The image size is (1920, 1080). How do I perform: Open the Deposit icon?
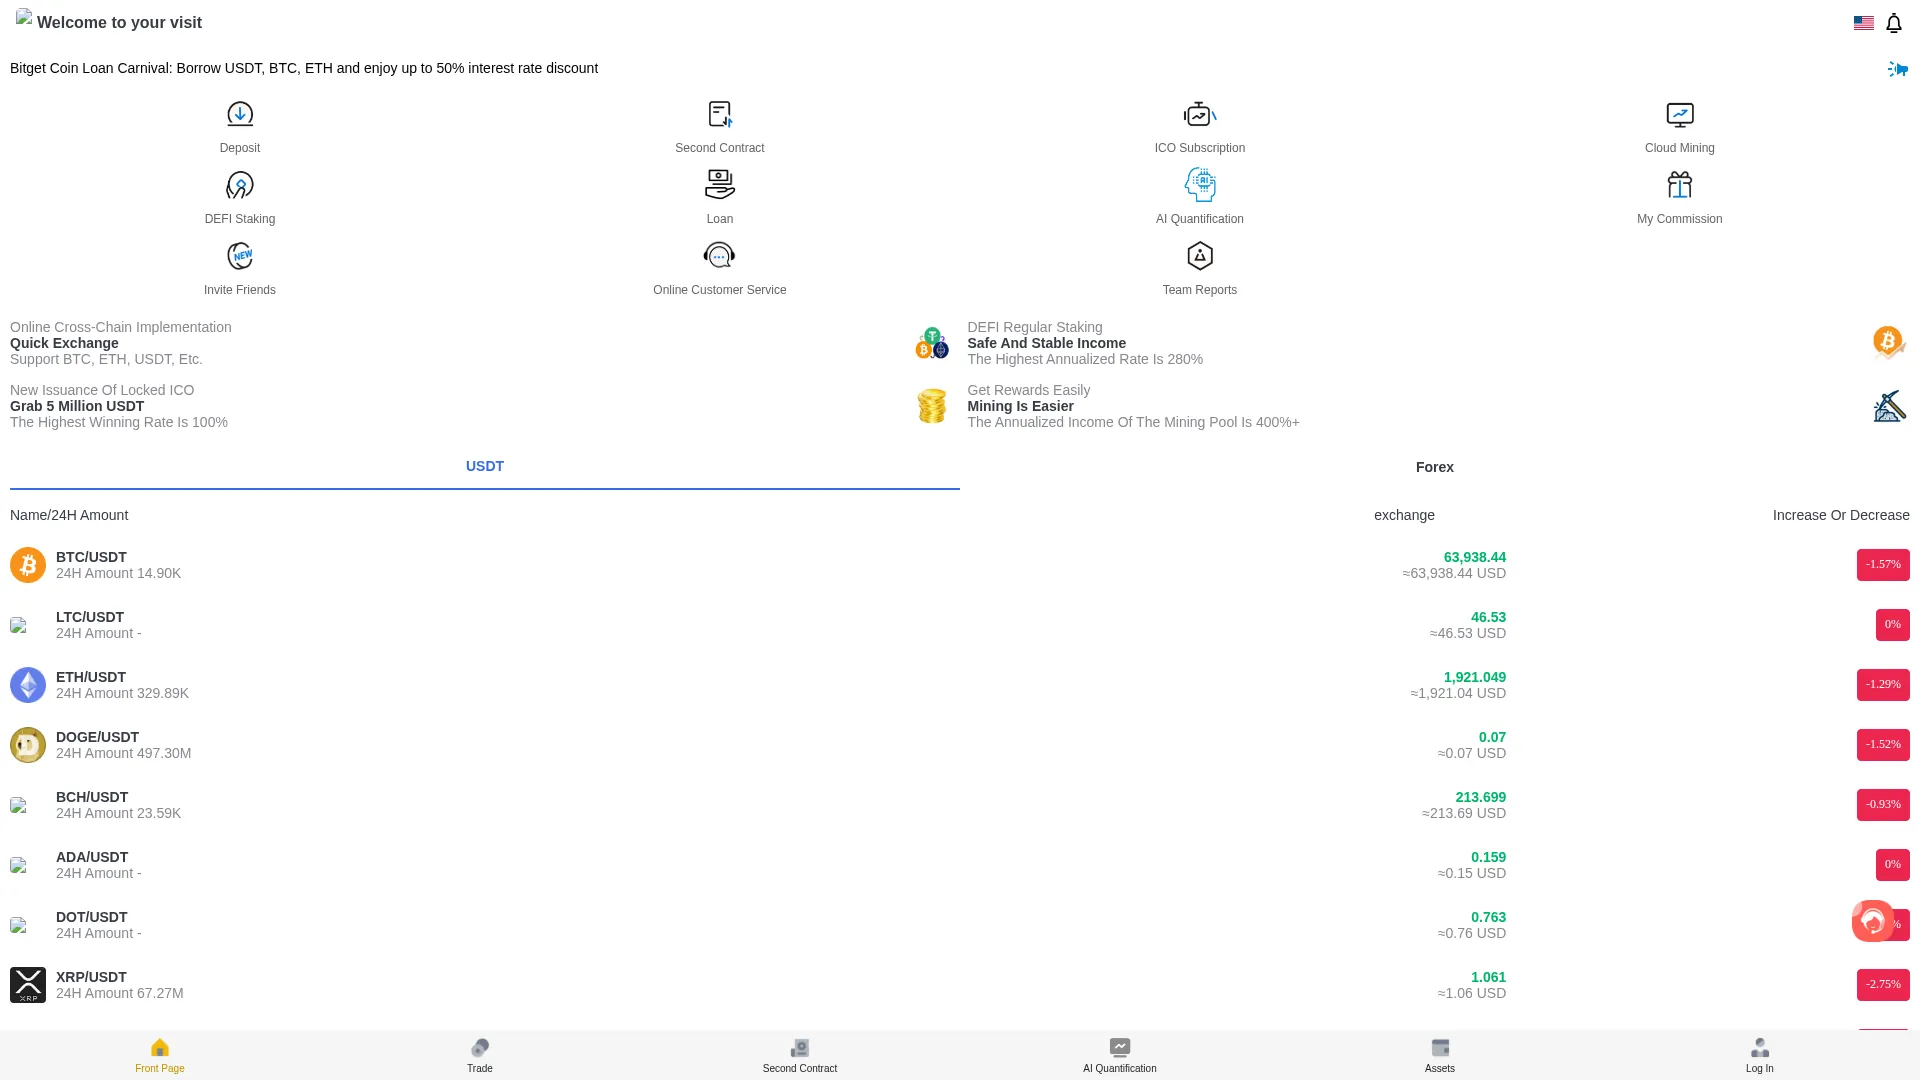tap(240, 114)
